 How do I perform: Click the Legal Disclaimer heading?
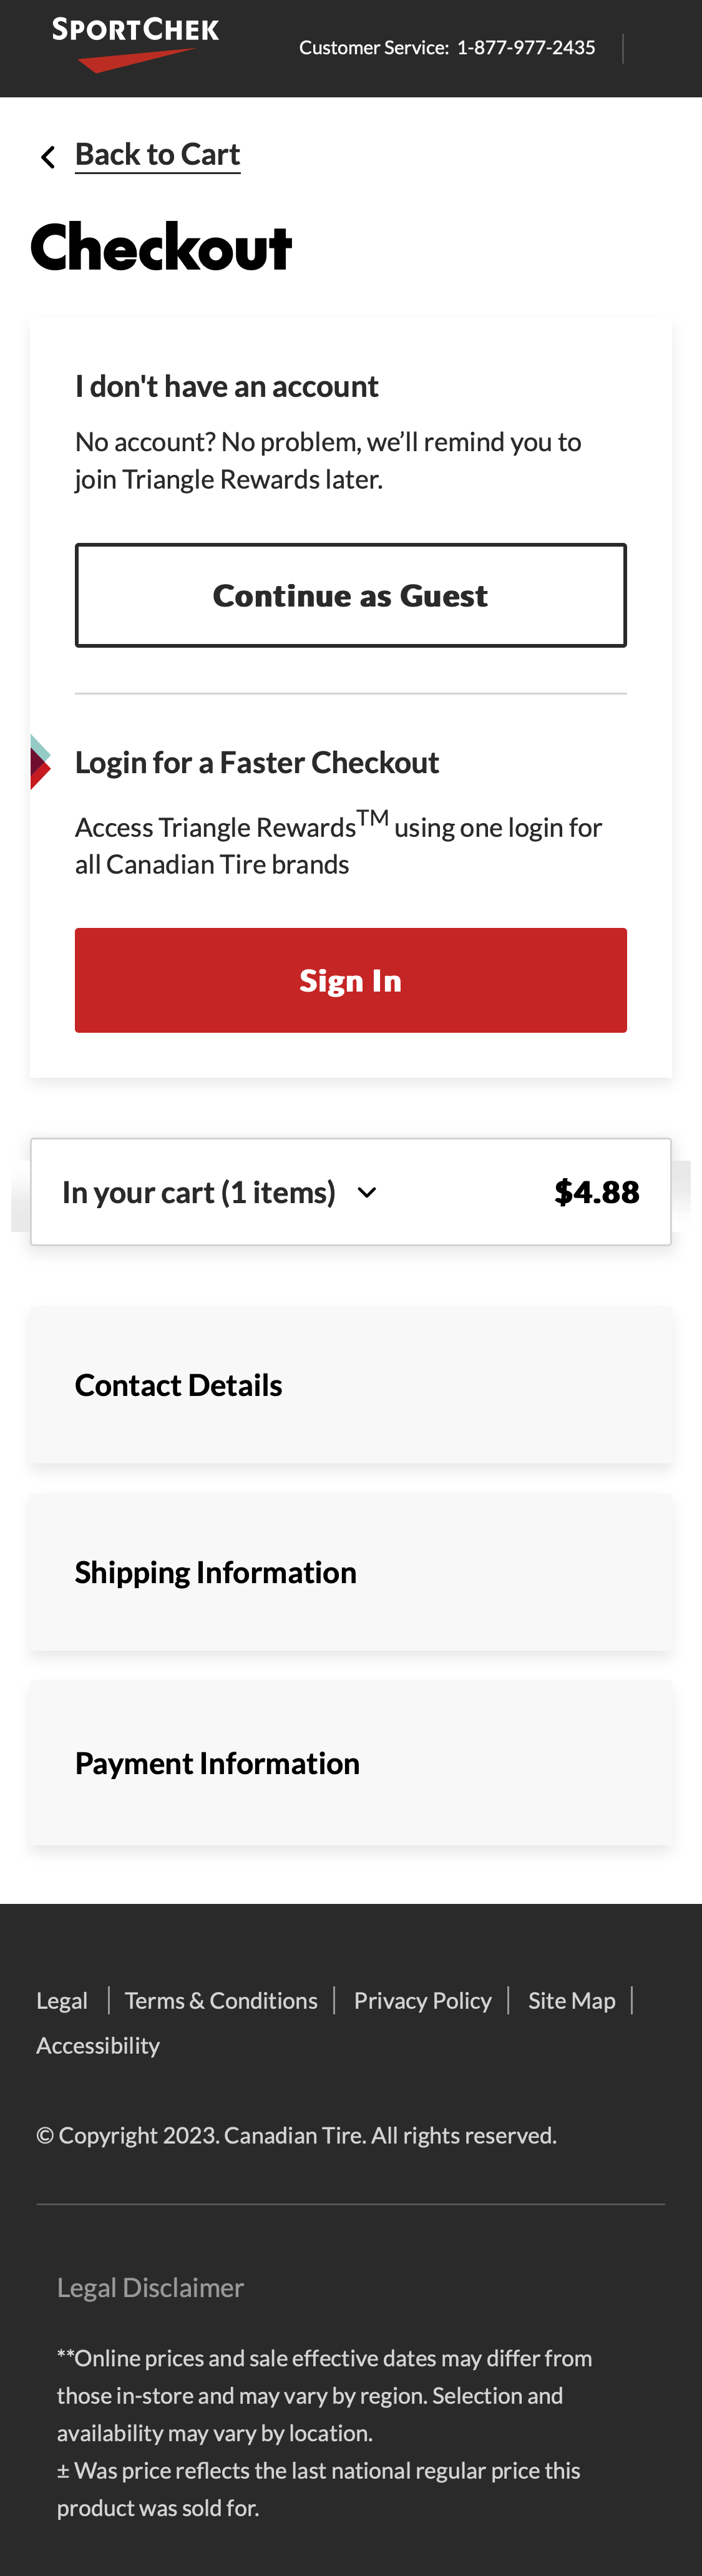click(x=150, y=2288)
